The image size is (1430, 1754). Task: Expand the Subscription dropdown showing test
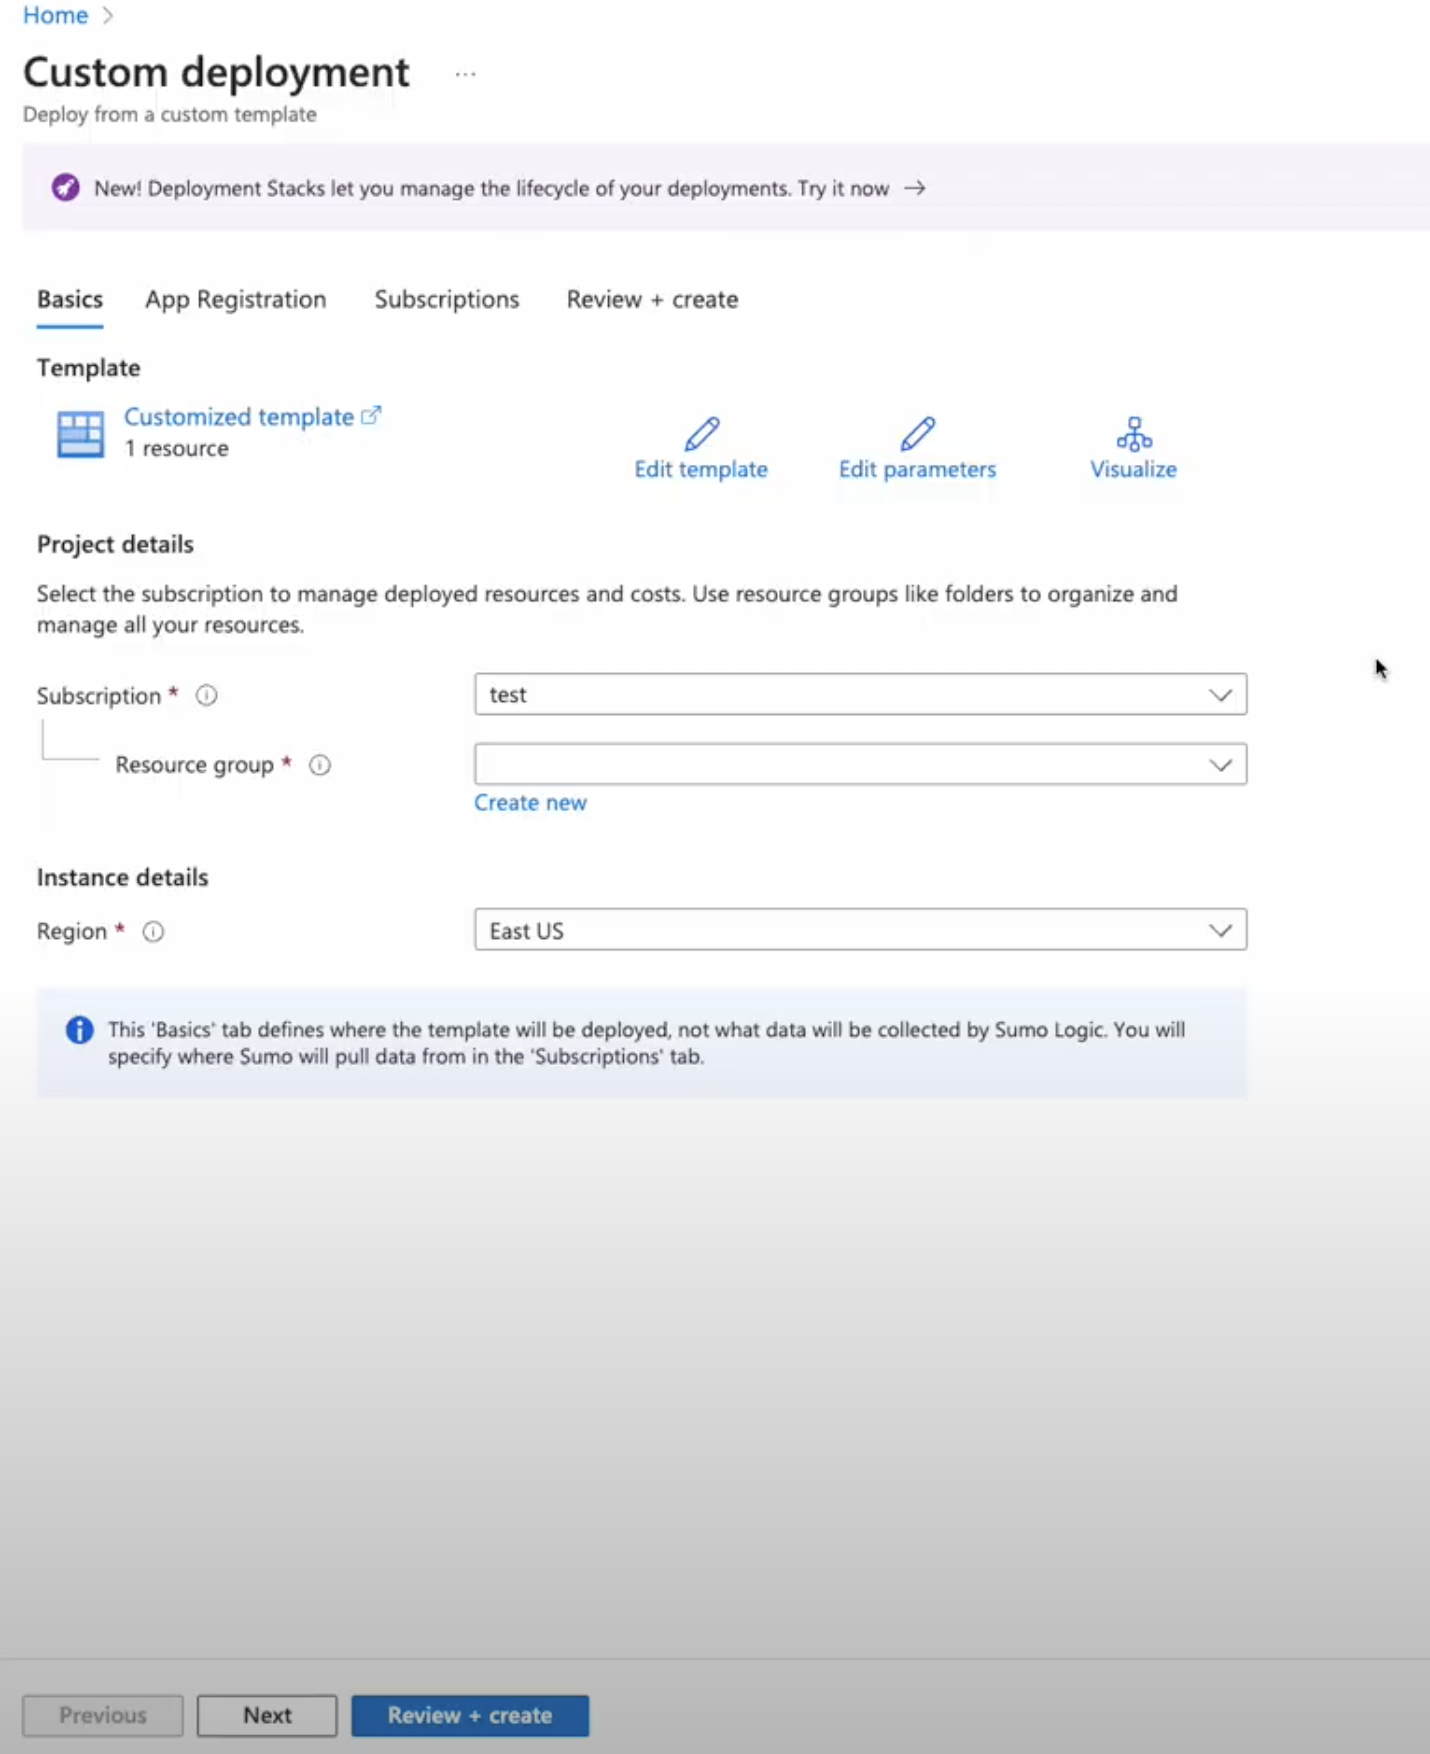pos(860,694)
